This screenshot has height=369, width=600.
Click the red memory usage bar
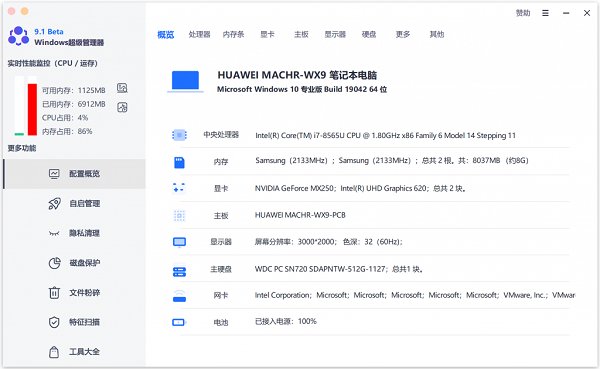pyautogui.click(x=33, y=109)
